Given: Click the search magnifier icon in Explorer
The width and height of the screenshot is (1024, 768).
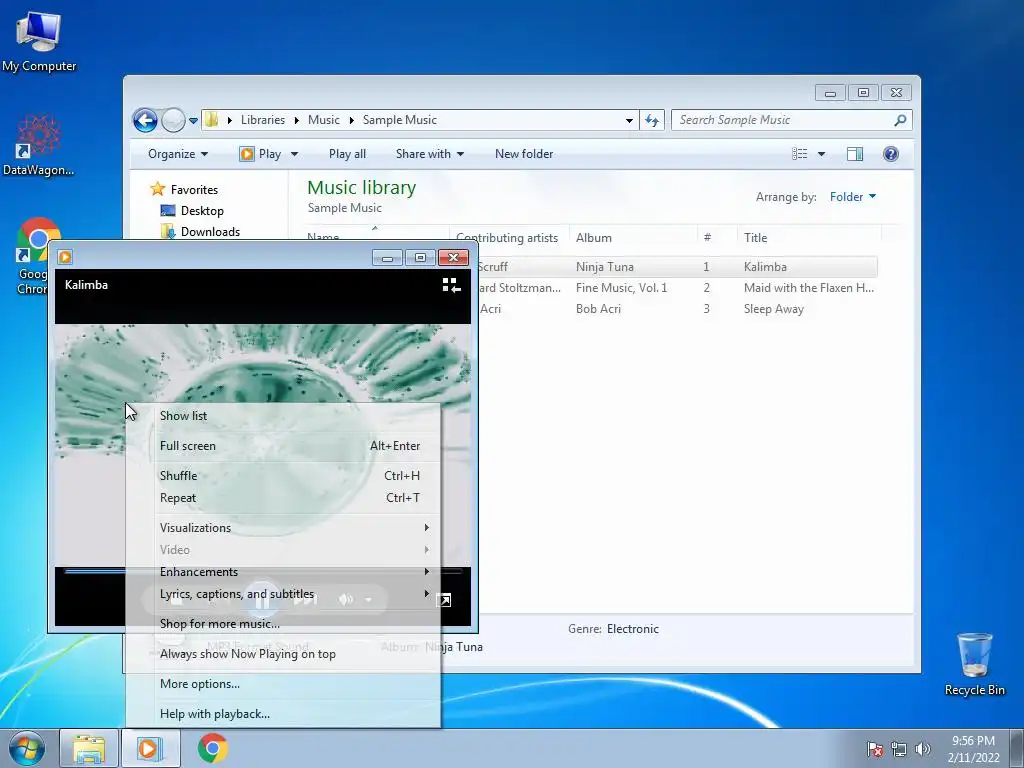Looking at the screenshot, I should [x=900, y=120].
